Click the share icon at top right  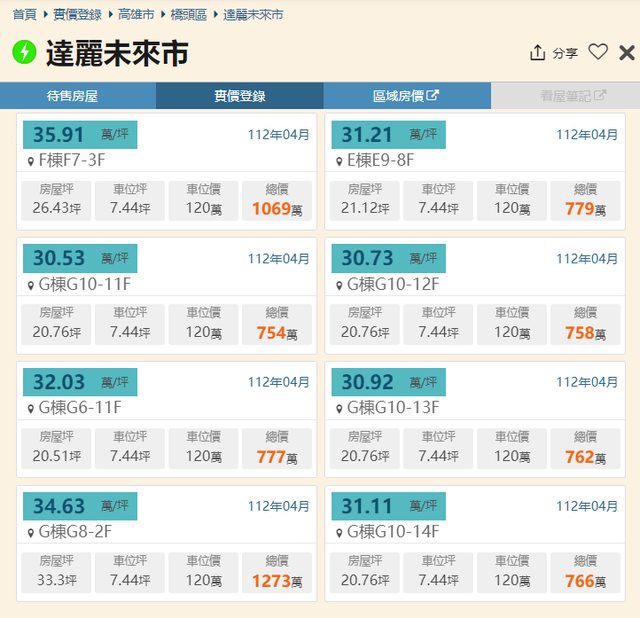click(538, 53)
